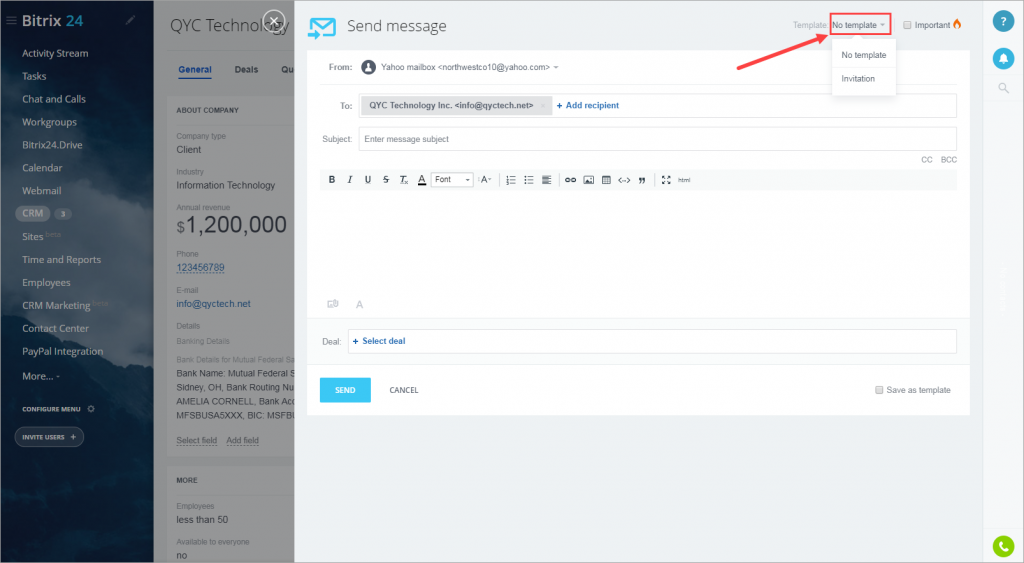
Task: Click Select deal link
Action: (379, 341)
